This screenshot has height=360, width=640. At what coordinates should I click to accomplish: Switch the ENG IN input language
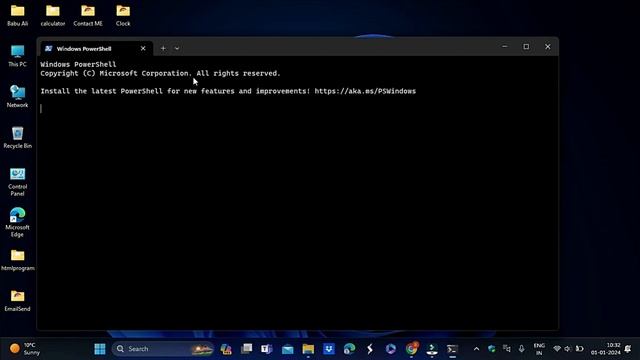[539, 349]
